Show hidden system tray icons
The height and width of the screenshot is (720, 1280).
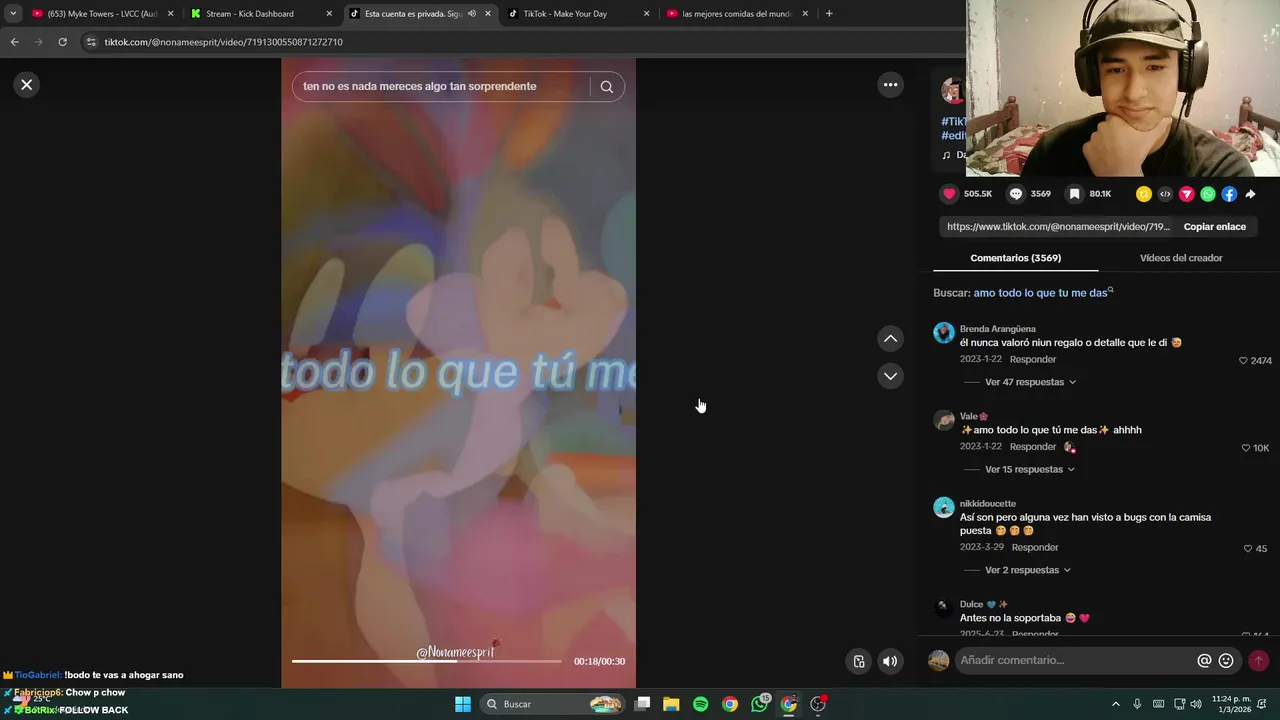1116,704
